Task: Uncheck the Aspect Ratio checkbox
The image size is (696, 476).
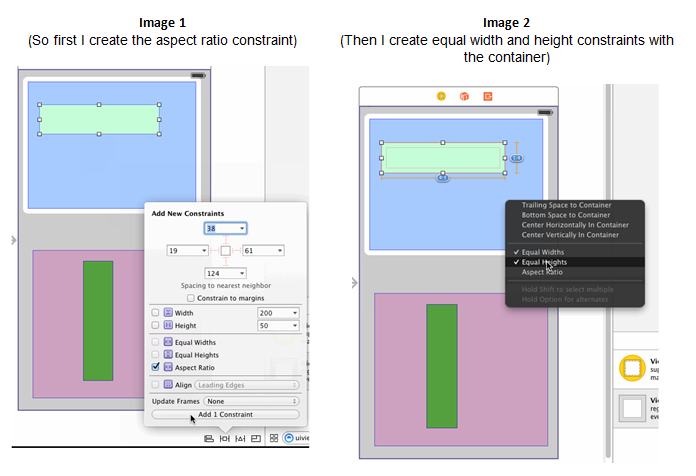Action: (x=155, y=368)
